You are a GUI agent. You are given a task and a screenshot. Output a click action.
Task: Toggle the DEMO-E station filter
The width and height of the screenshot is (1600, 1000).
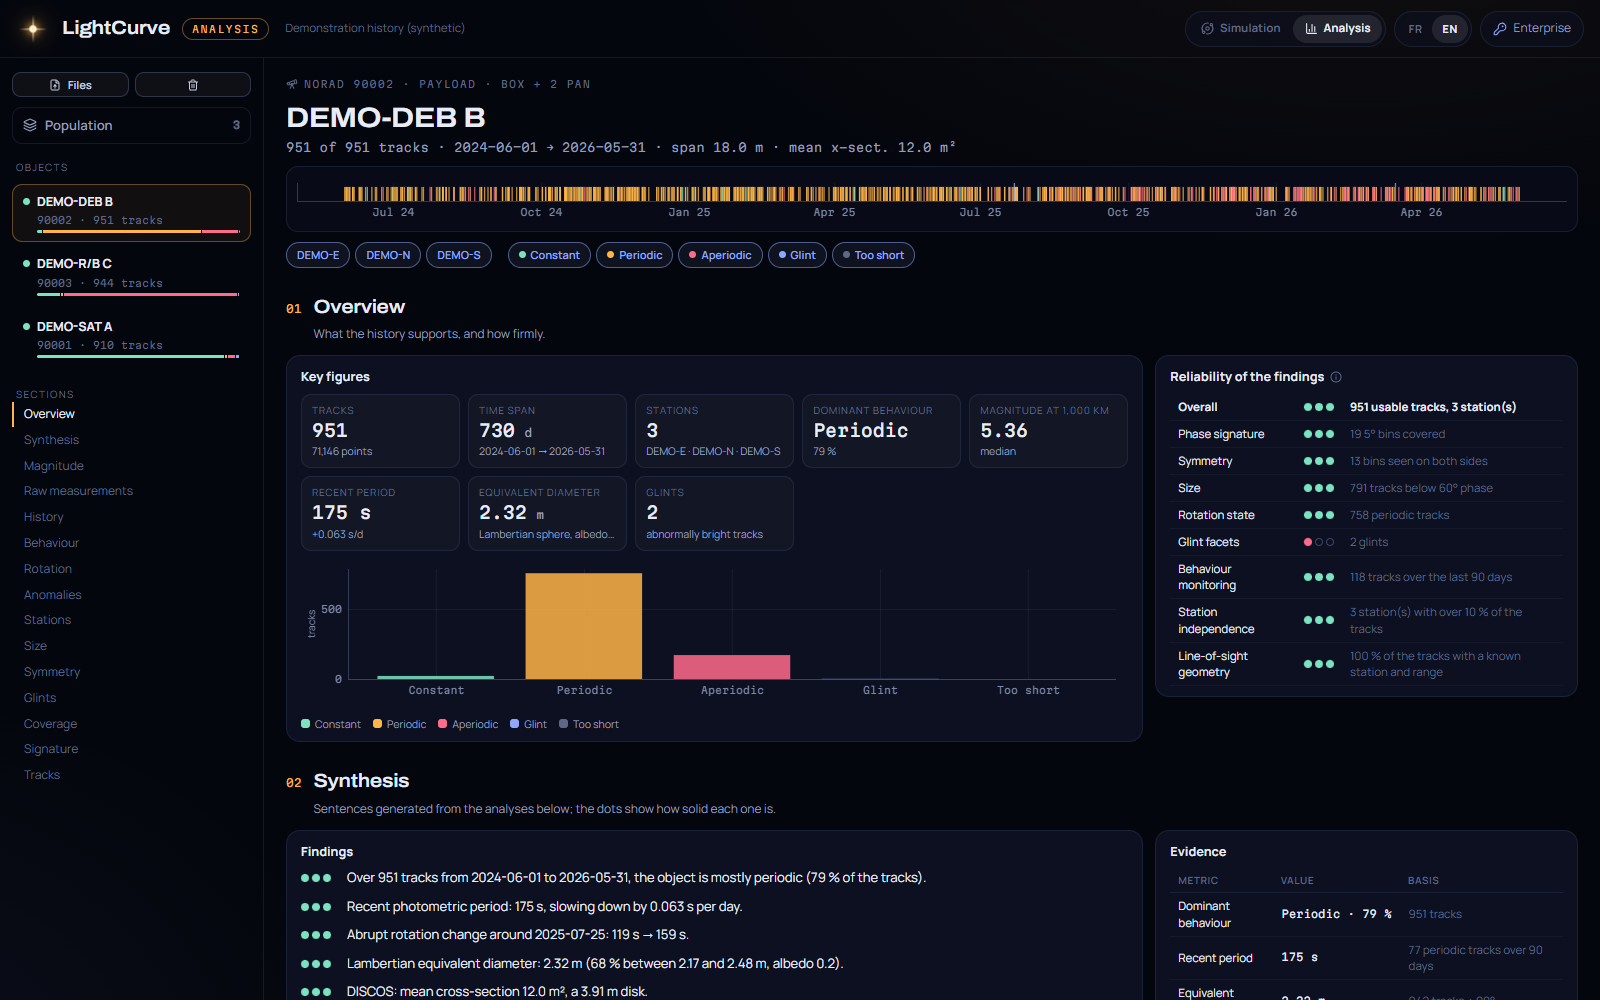pos(318,255)
